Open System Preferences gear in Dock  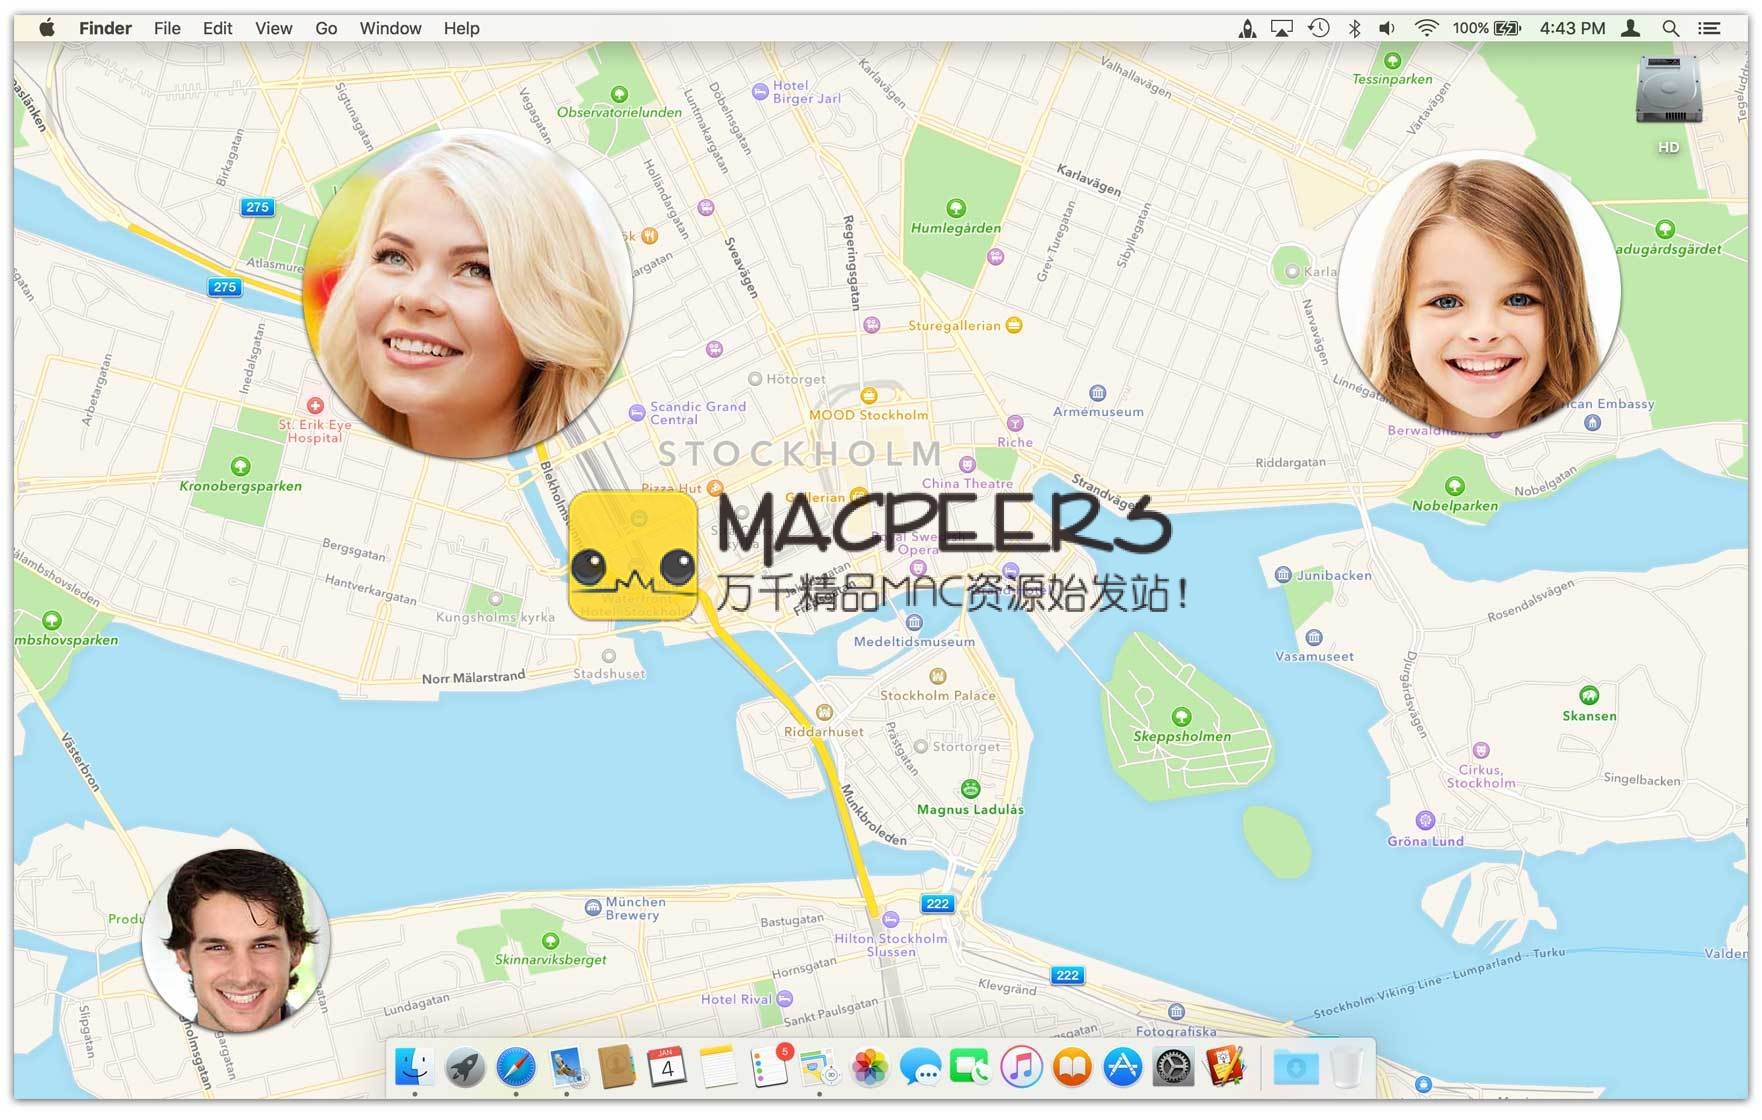pos(1174,1067)
